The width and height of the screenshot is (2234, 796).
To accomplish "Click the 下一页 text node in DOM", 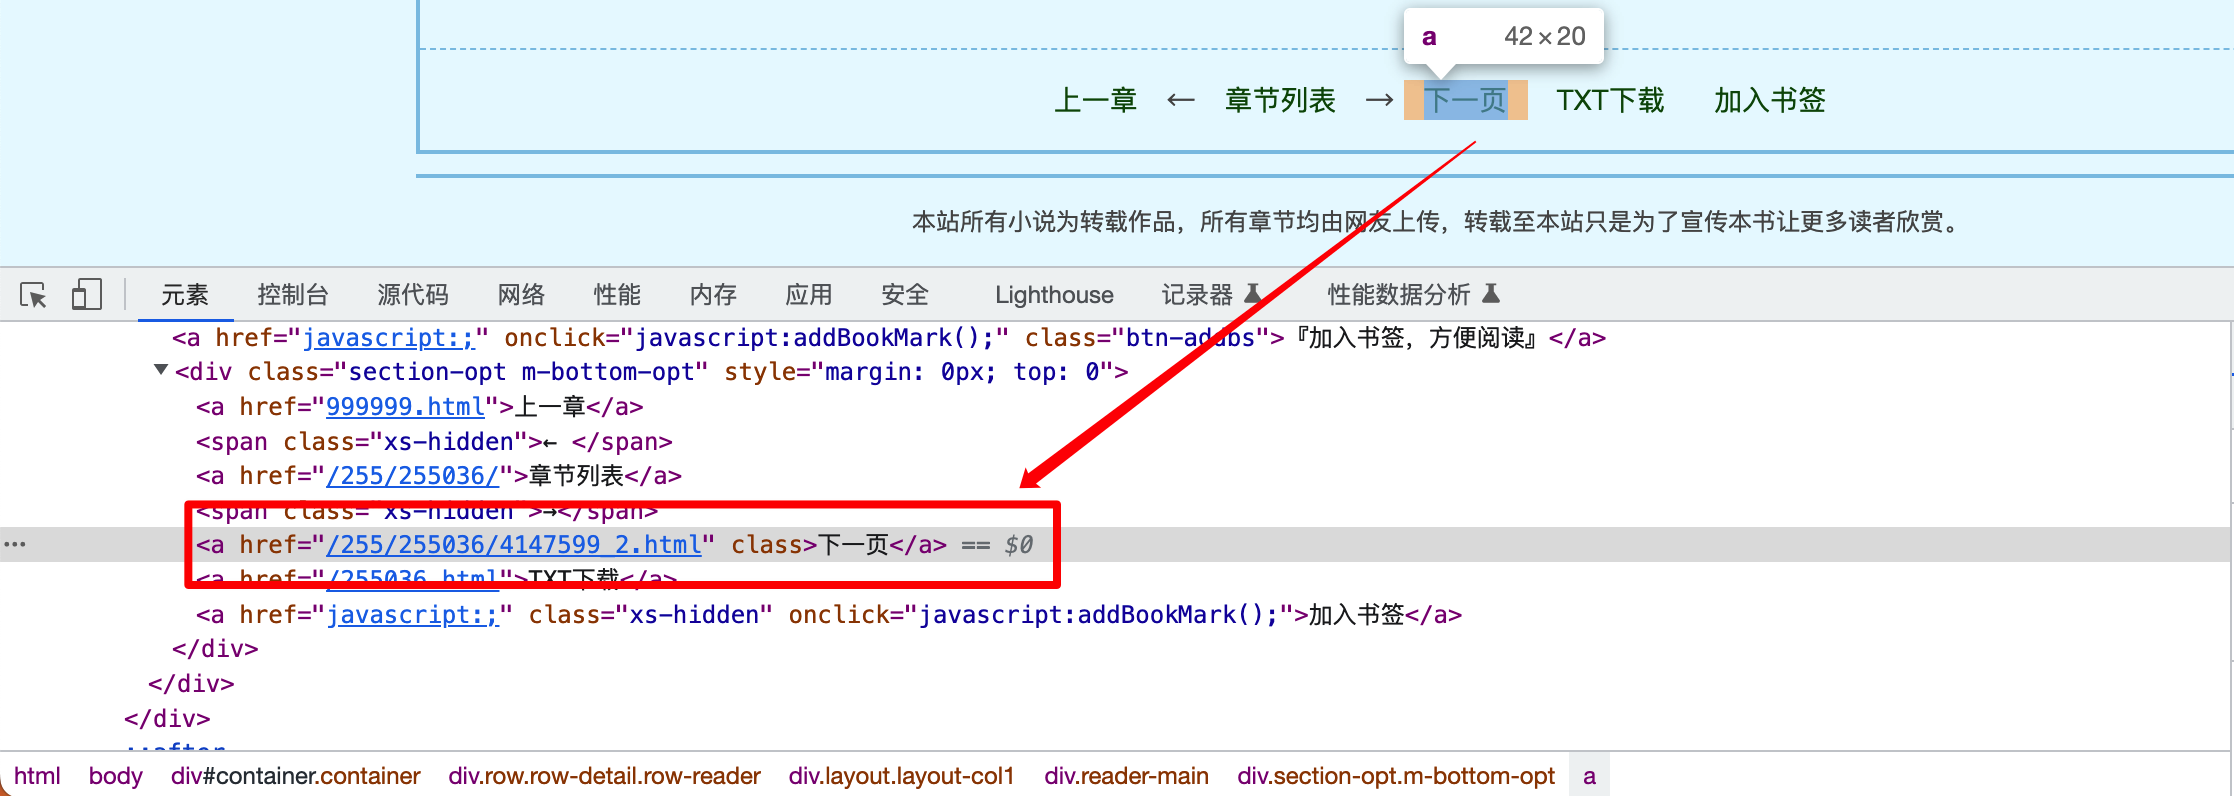I will [x=854, y=545].
